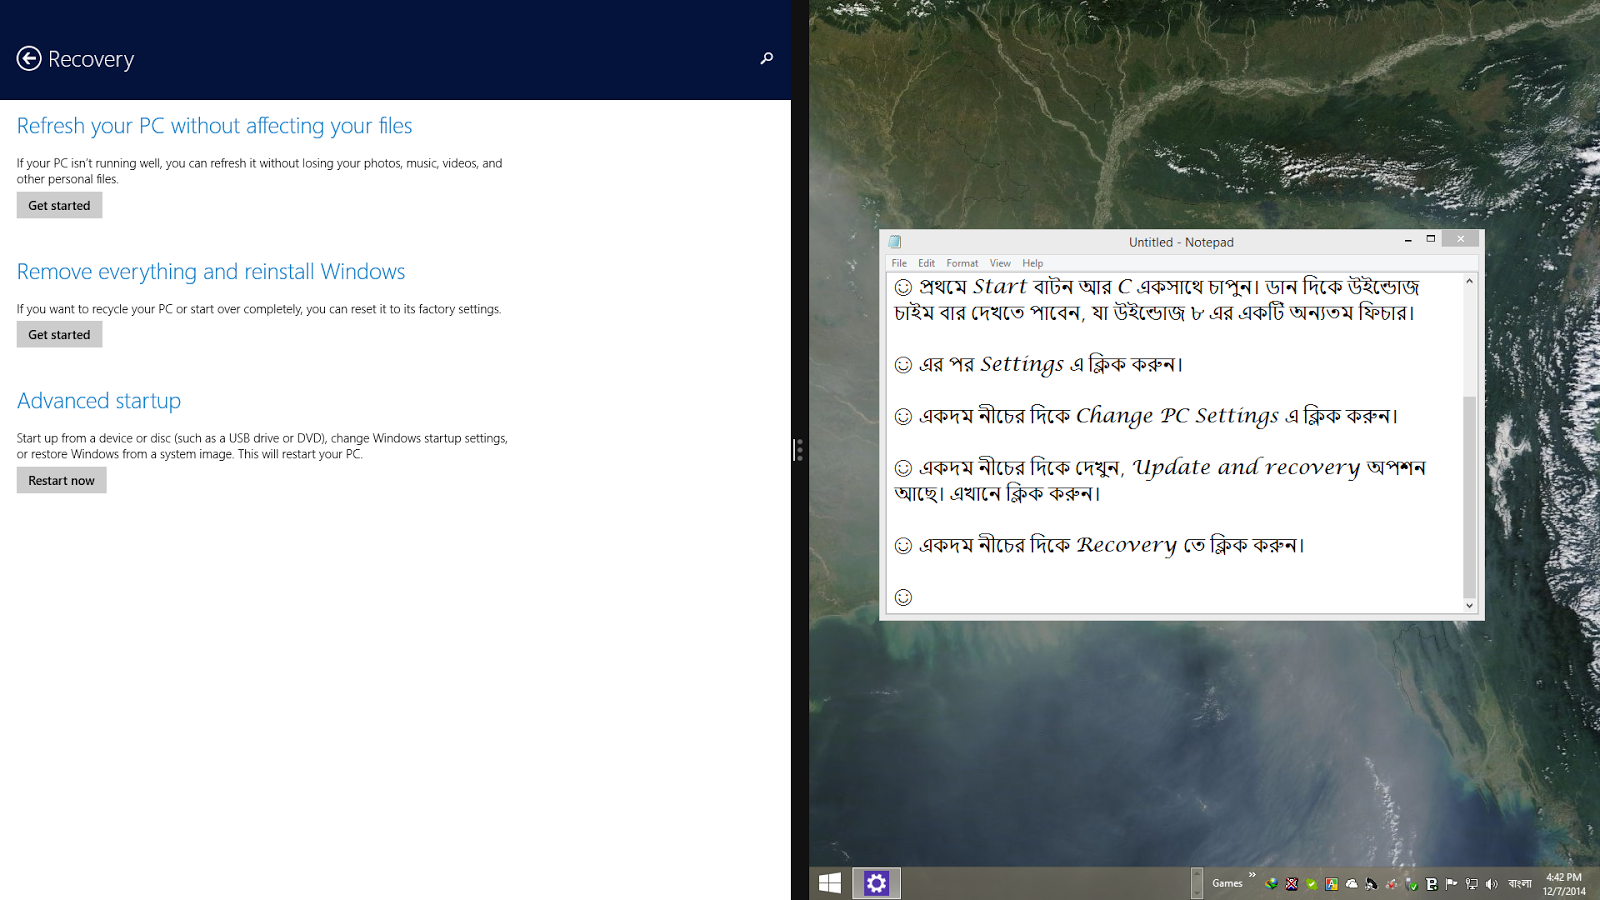This screenshot has height=900, width=1600.
Task: Select the 'Refresh your PC without affecting your files' heading
Action: coord(214,126)
